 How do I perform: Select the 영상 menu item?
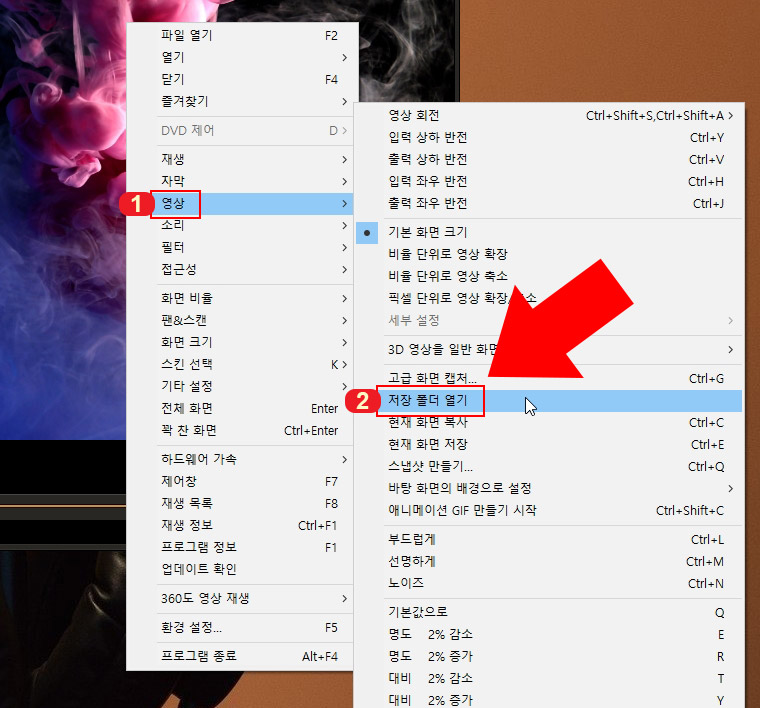[242, 204]
